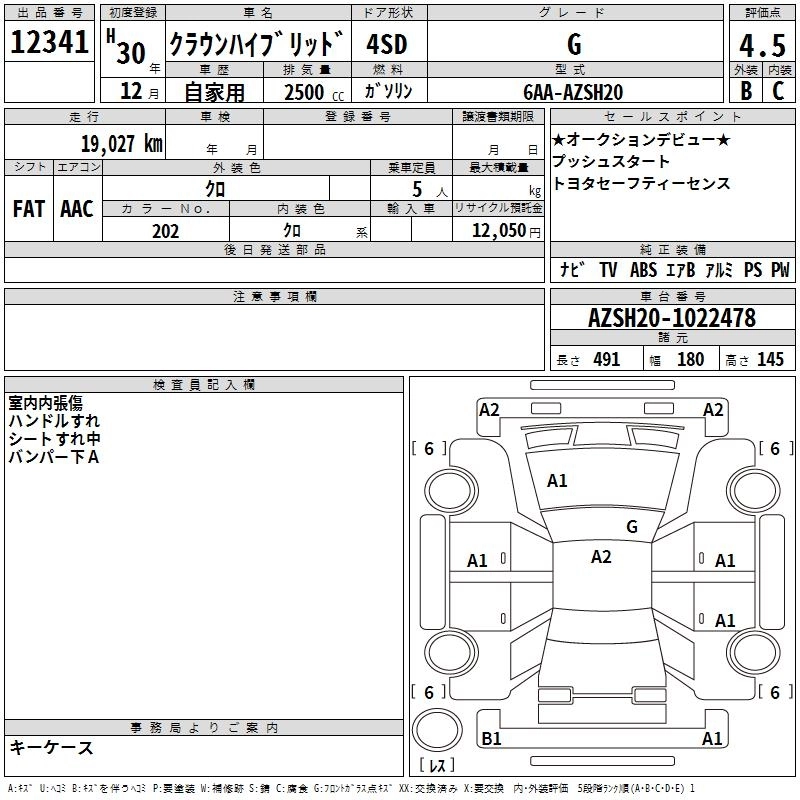Click the TV equipment item
Viewport: 800px width, 800px height.
[608, 270]
